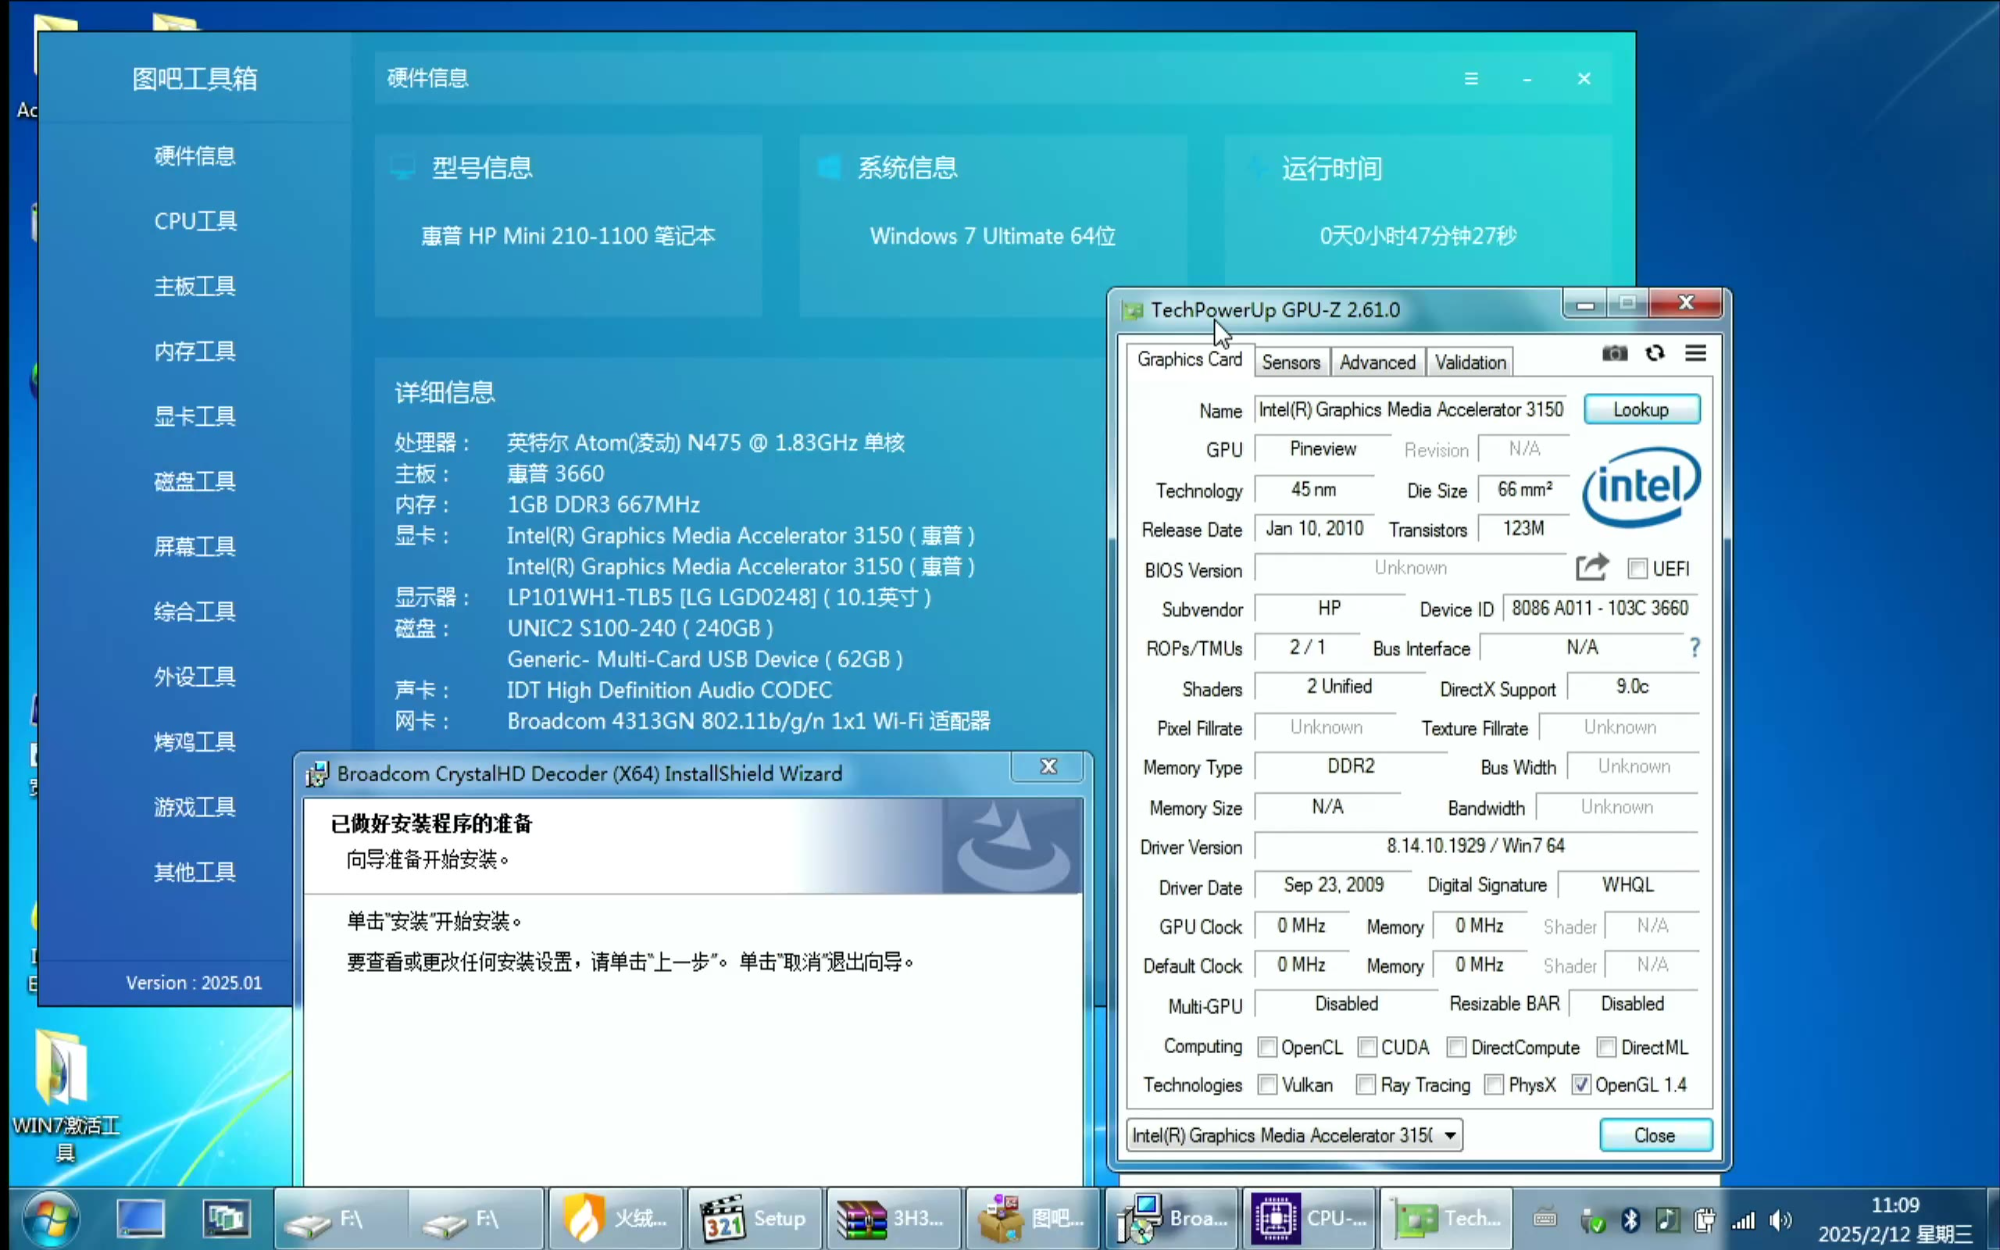This screenshot has height=1250, width=2000.
Task: Toggle the UEFI checkbox
Action: point(1637,568)
